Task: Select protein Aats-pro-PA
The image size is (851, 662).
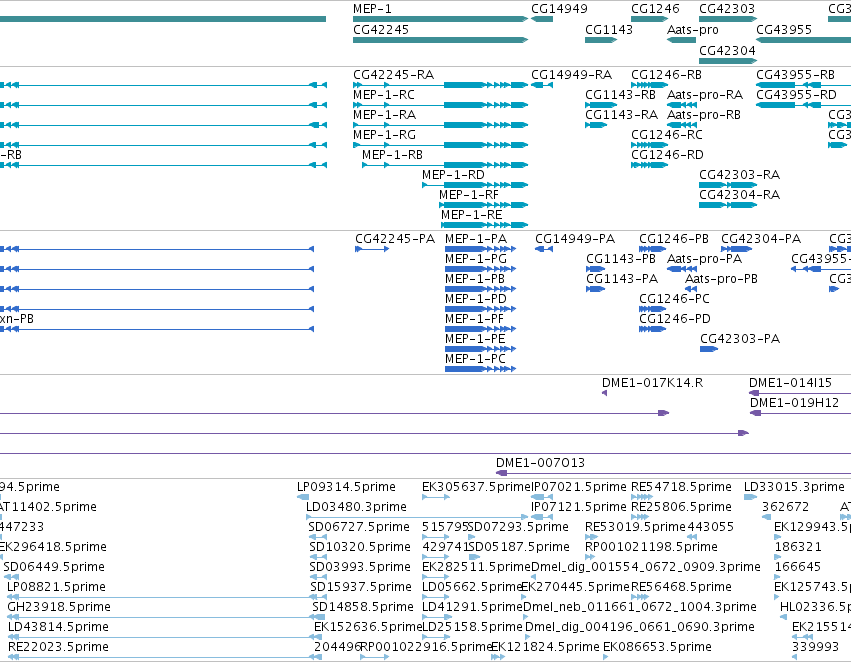Action: pyautogui.click(x=682, y=269)
